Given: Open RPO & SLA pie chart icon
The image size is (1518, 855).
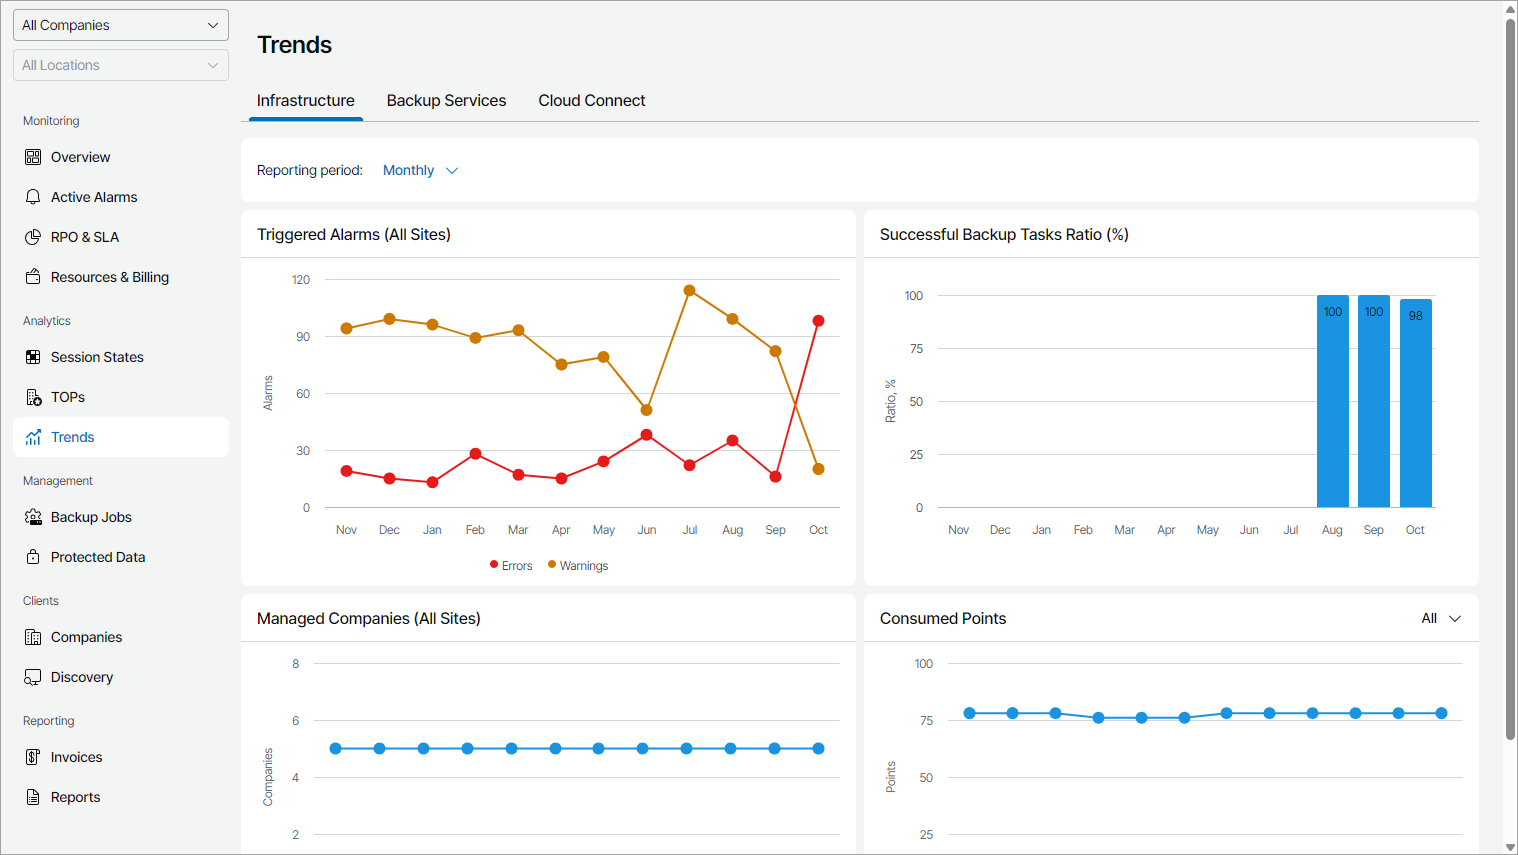Looking at the screenshot, I should [33, 237].
